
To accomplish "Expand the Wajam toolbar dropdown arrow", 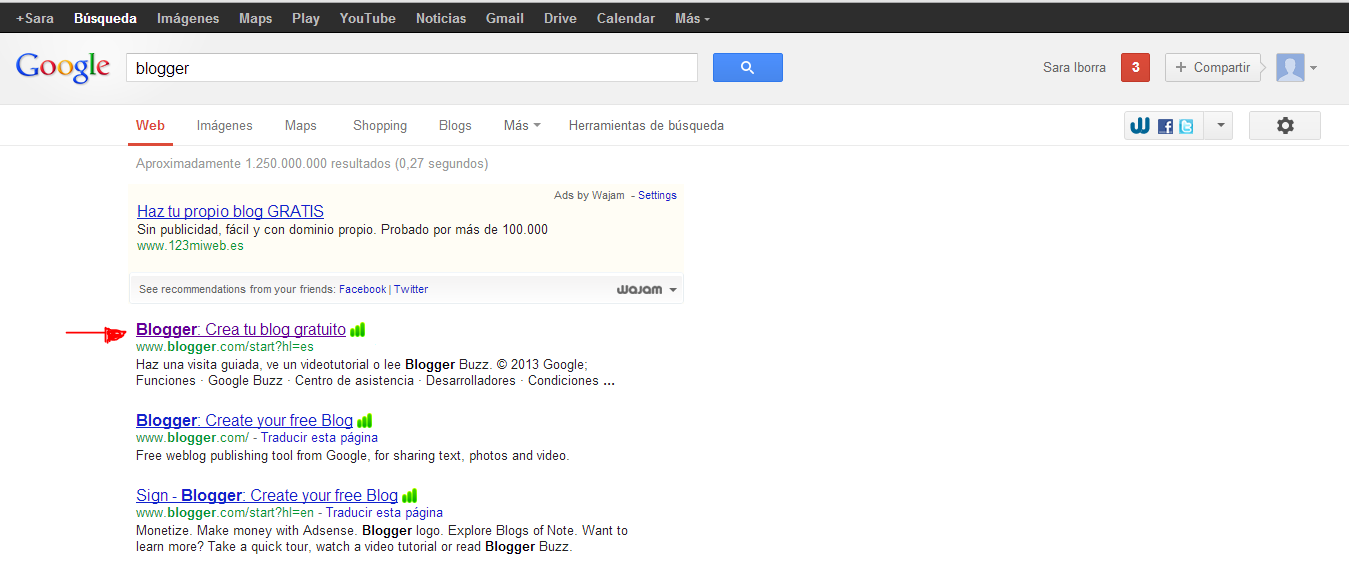I will [x=1219, y=126].
